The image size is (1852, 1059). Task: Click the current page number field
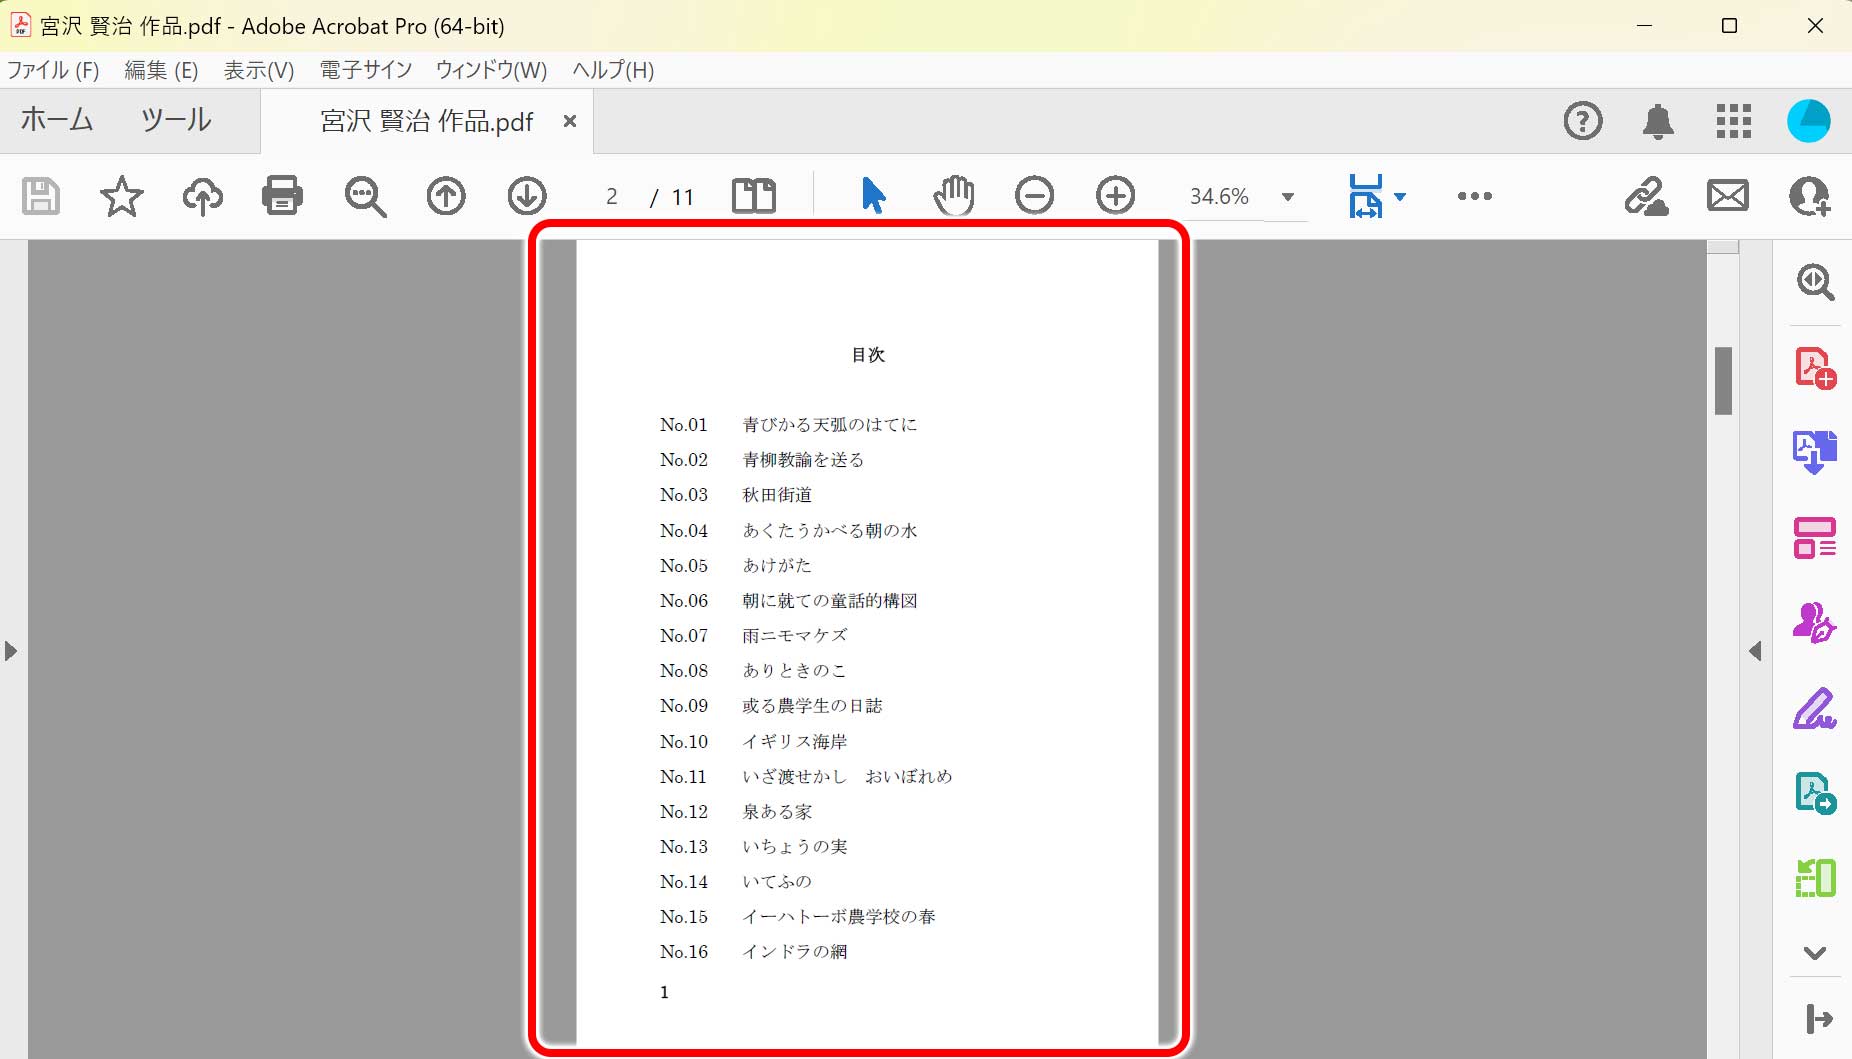click(611, 197)
